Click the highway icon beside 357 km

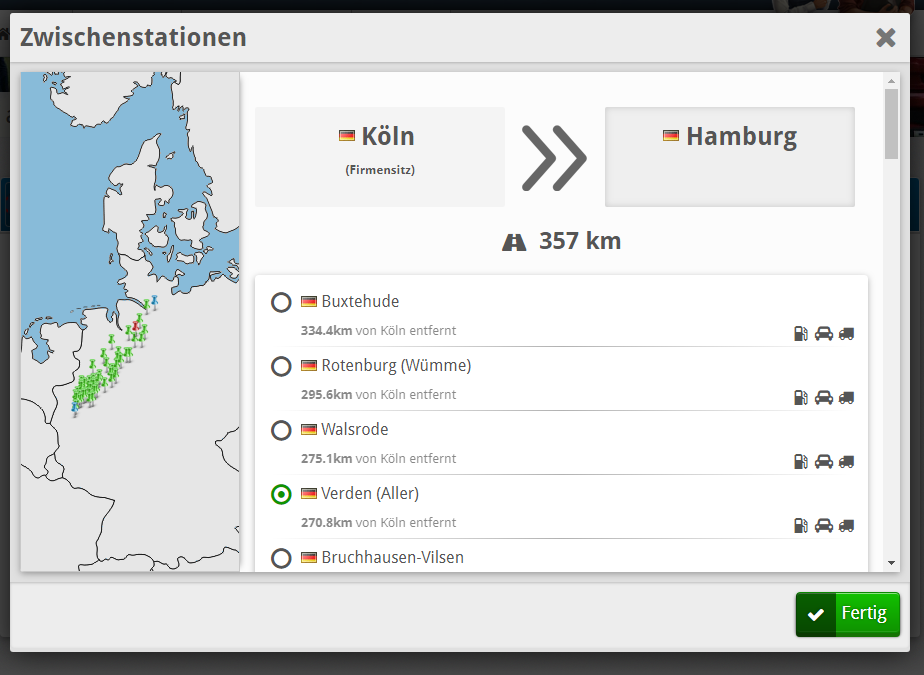[x=514, y=242]
